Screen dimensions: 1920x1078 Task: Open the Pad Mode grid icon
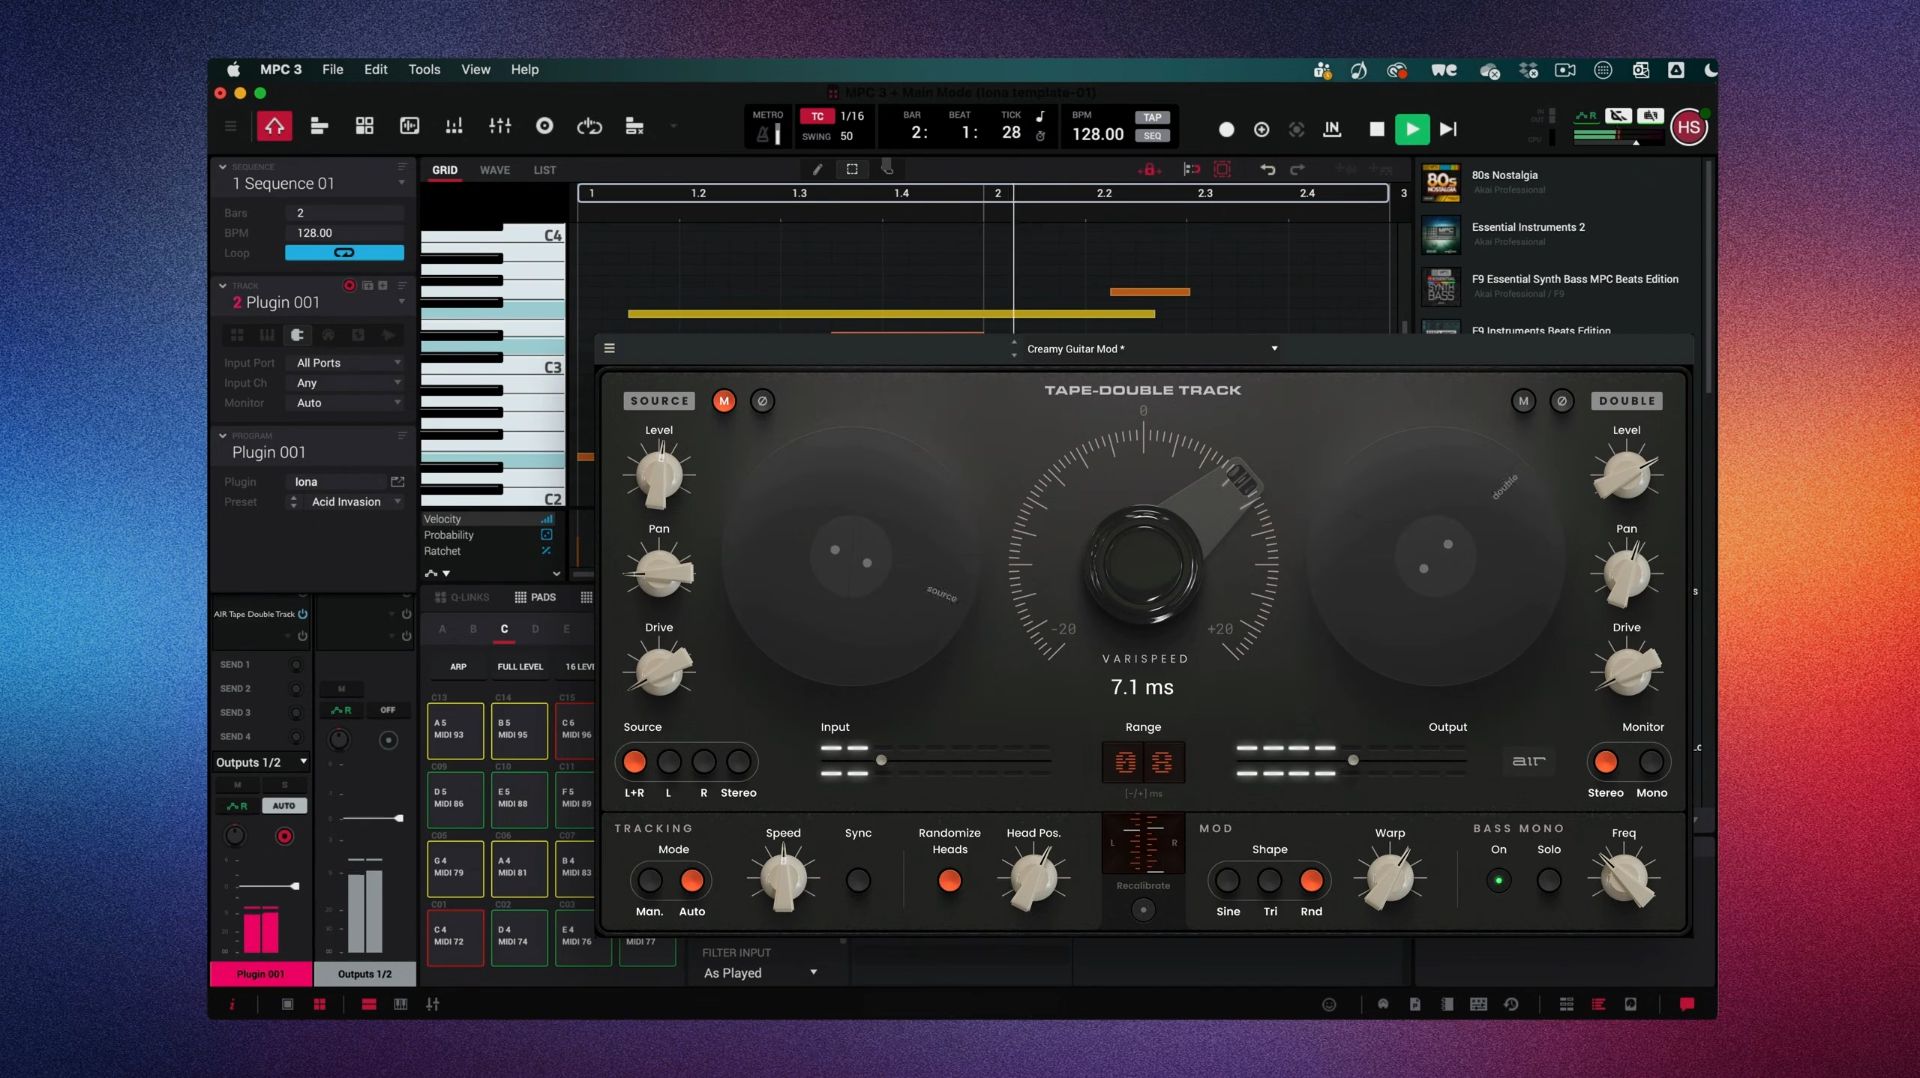(x=364, y=126)
